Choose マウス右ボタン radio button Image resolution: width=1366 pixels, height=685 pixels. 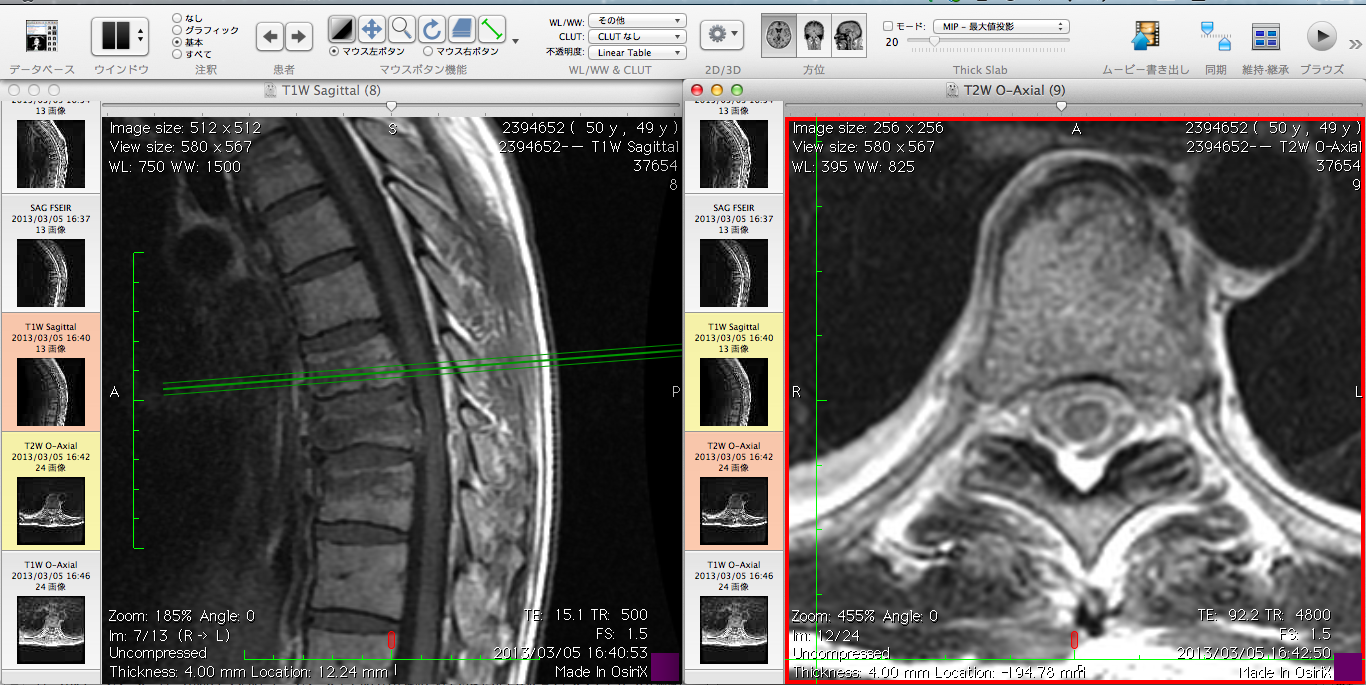(428, 51)
